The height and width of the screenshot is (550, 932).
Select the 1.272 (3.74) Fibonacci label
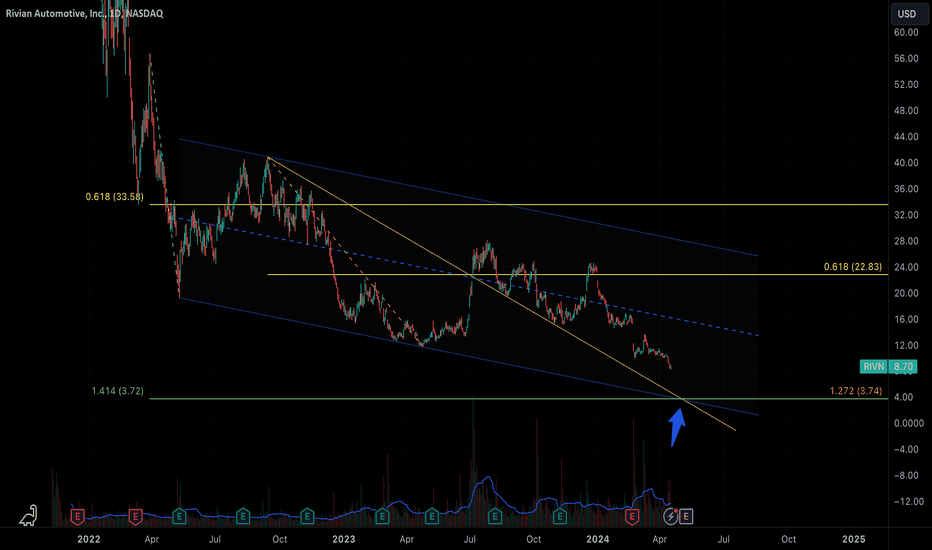click(x=856, y=391)
